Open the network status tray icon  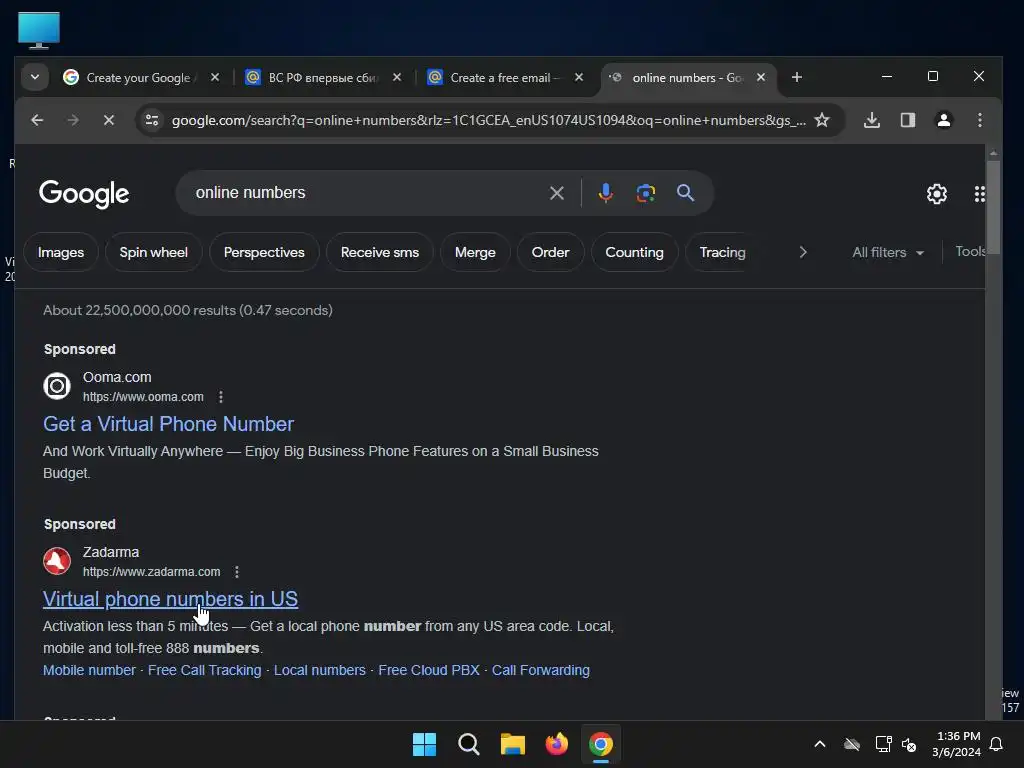[883, 744]
